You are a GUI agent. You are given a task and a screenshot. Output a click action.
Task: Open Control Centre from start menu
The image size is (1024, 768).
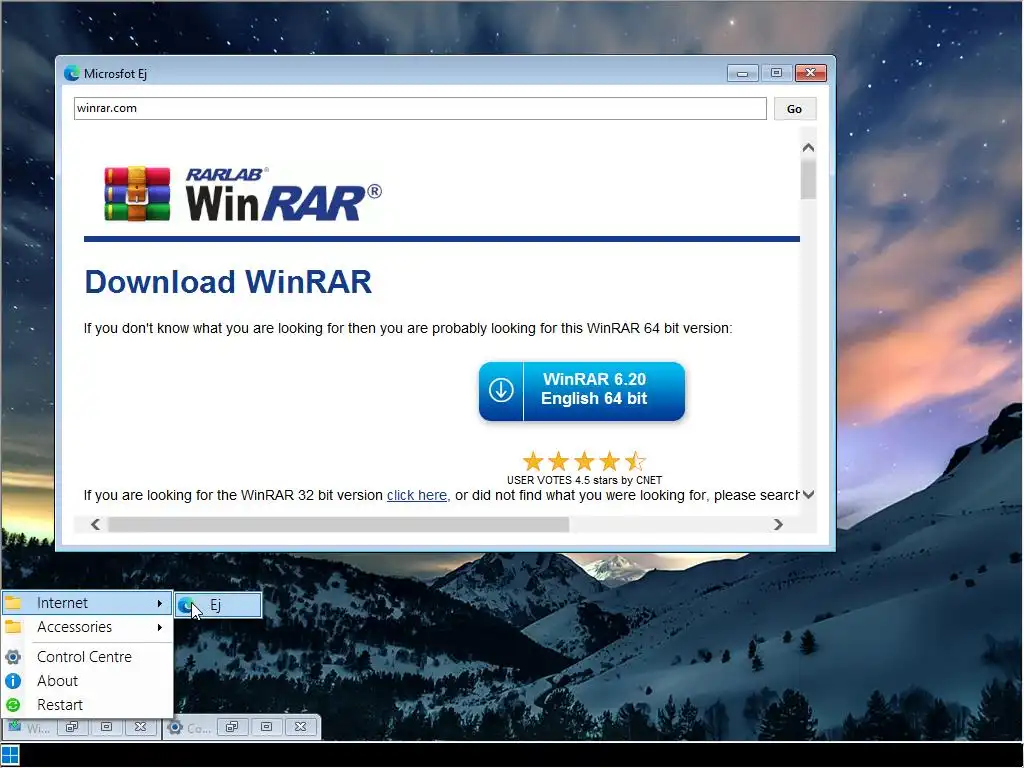point(88,656)
